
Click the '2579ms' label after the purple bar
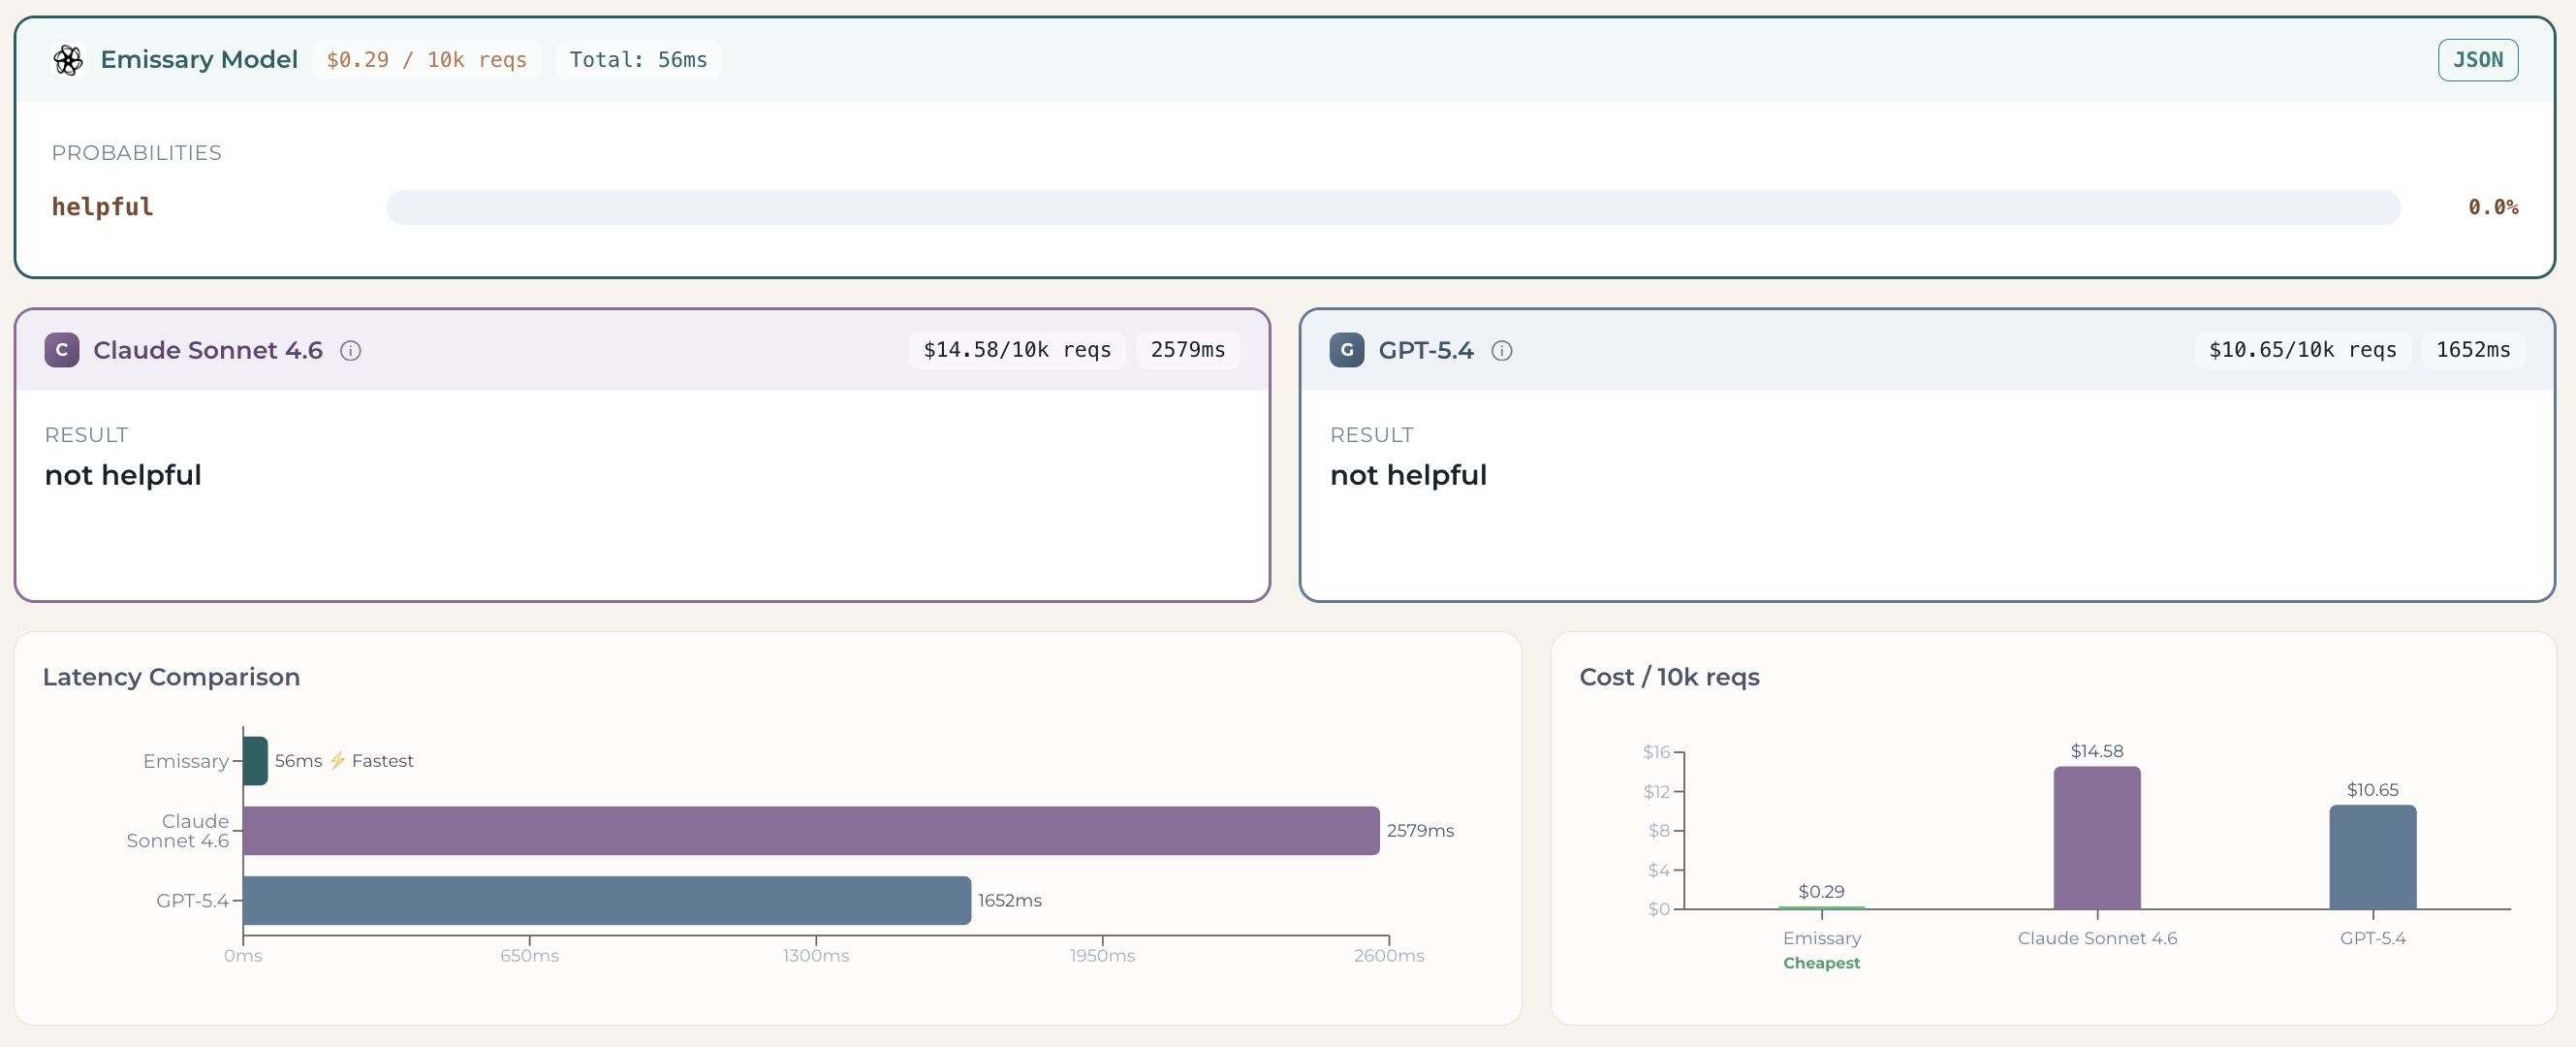click(x=1420, y=831)
